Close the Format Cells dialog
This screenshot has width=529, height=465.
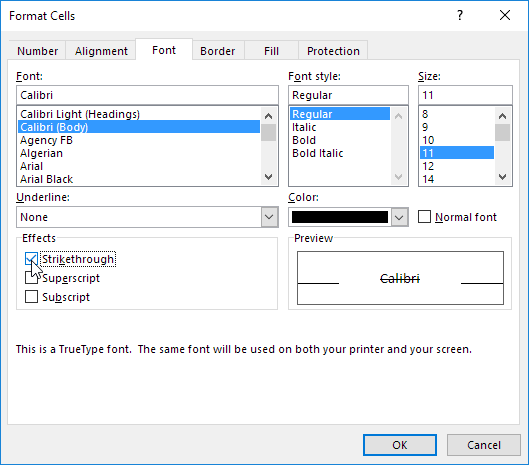505,15
